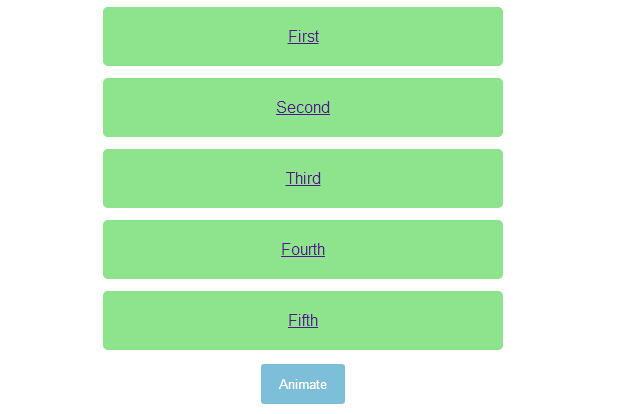Click green box area right of Fifth link
Image resolution: width=630 pixels, height=414 pixels.
pos(420,321)
